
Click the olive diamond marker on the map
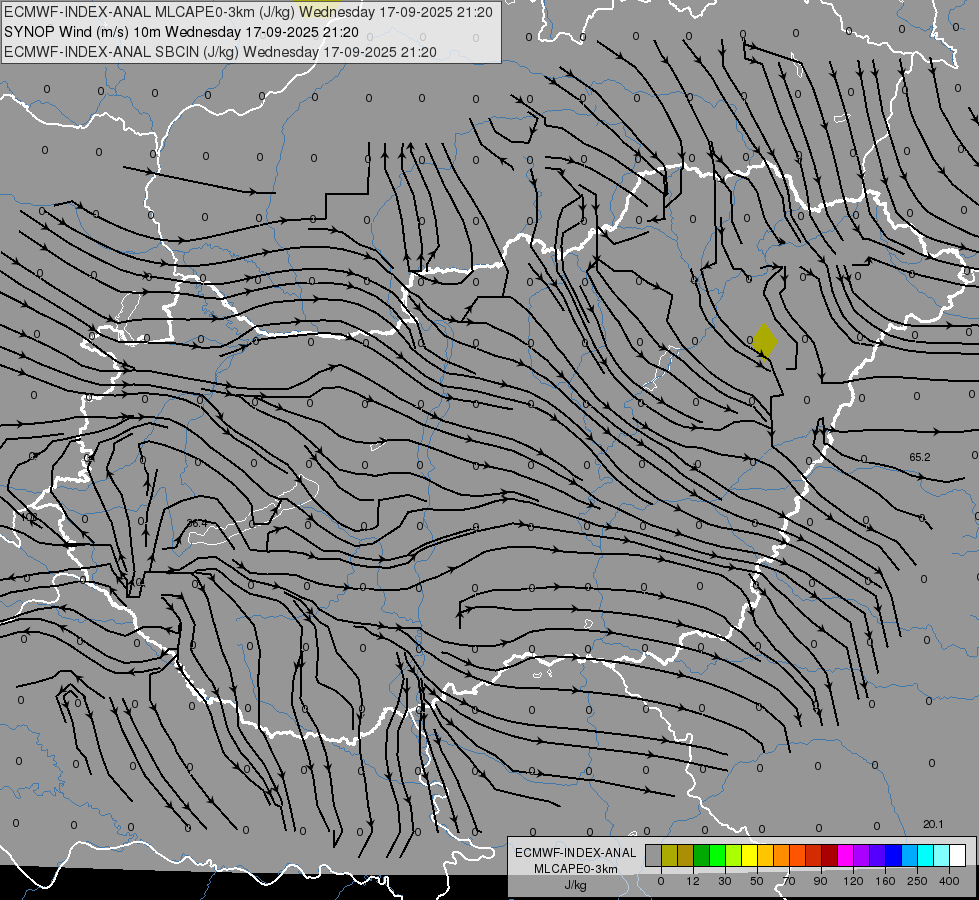[765, 342]
